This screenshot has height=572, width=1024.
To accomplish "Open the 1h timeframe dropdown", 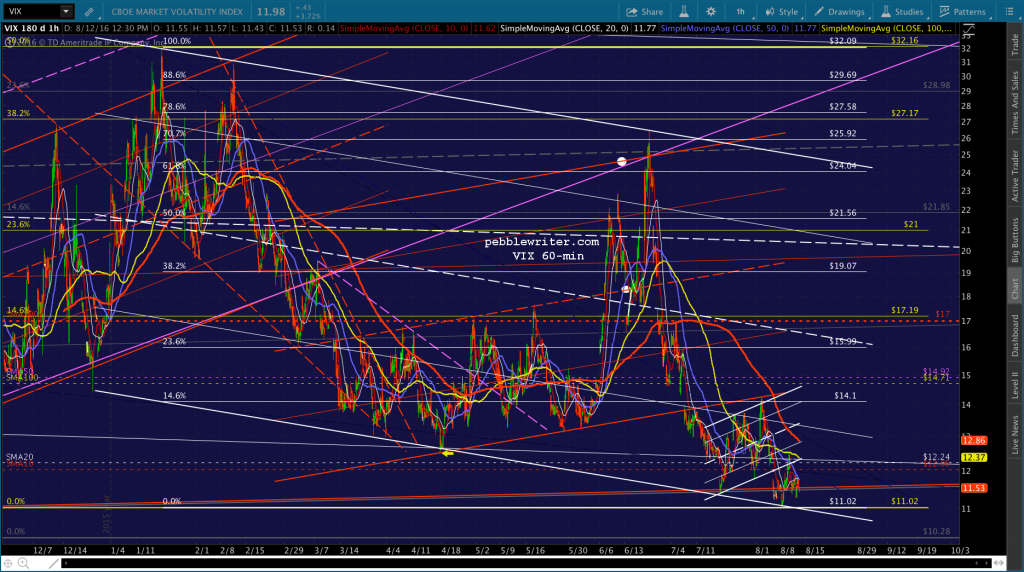I will coord(741,12).
